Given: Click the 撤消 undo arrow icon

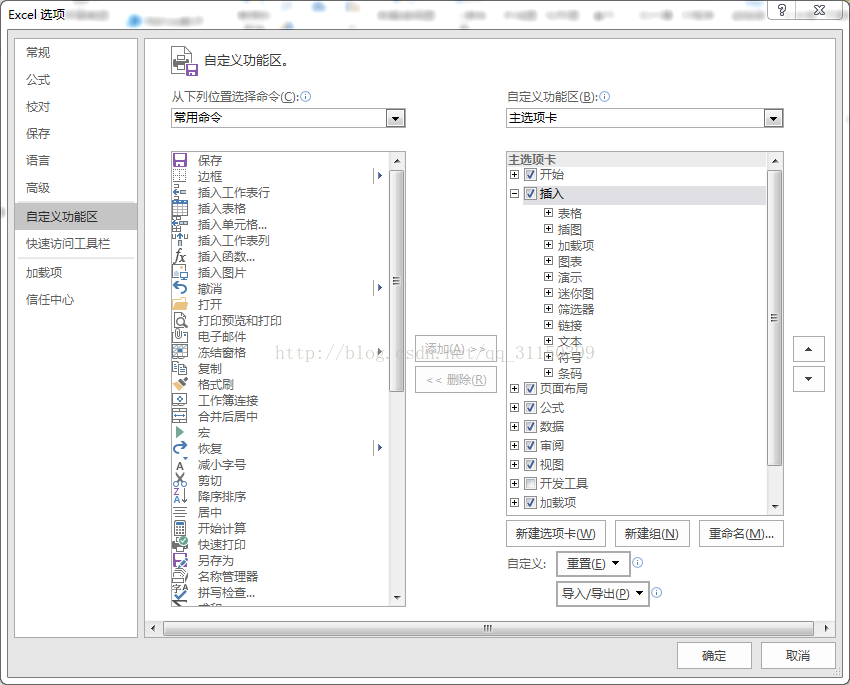Looking at the screenshot, I should tap(180, 288).
